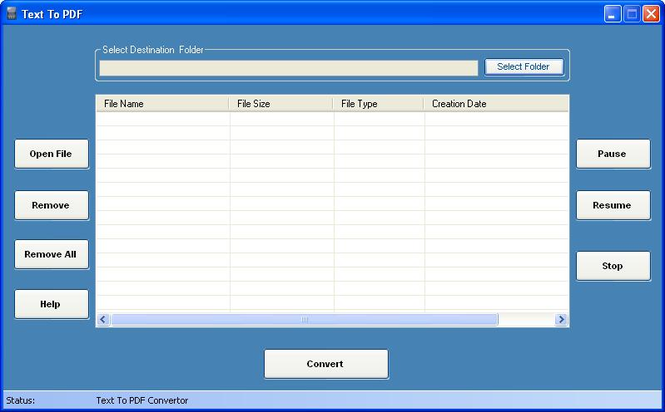Click the Text To PDF title bar icon
This screenshot has width=665, height=412.
[x=11, y=13]
